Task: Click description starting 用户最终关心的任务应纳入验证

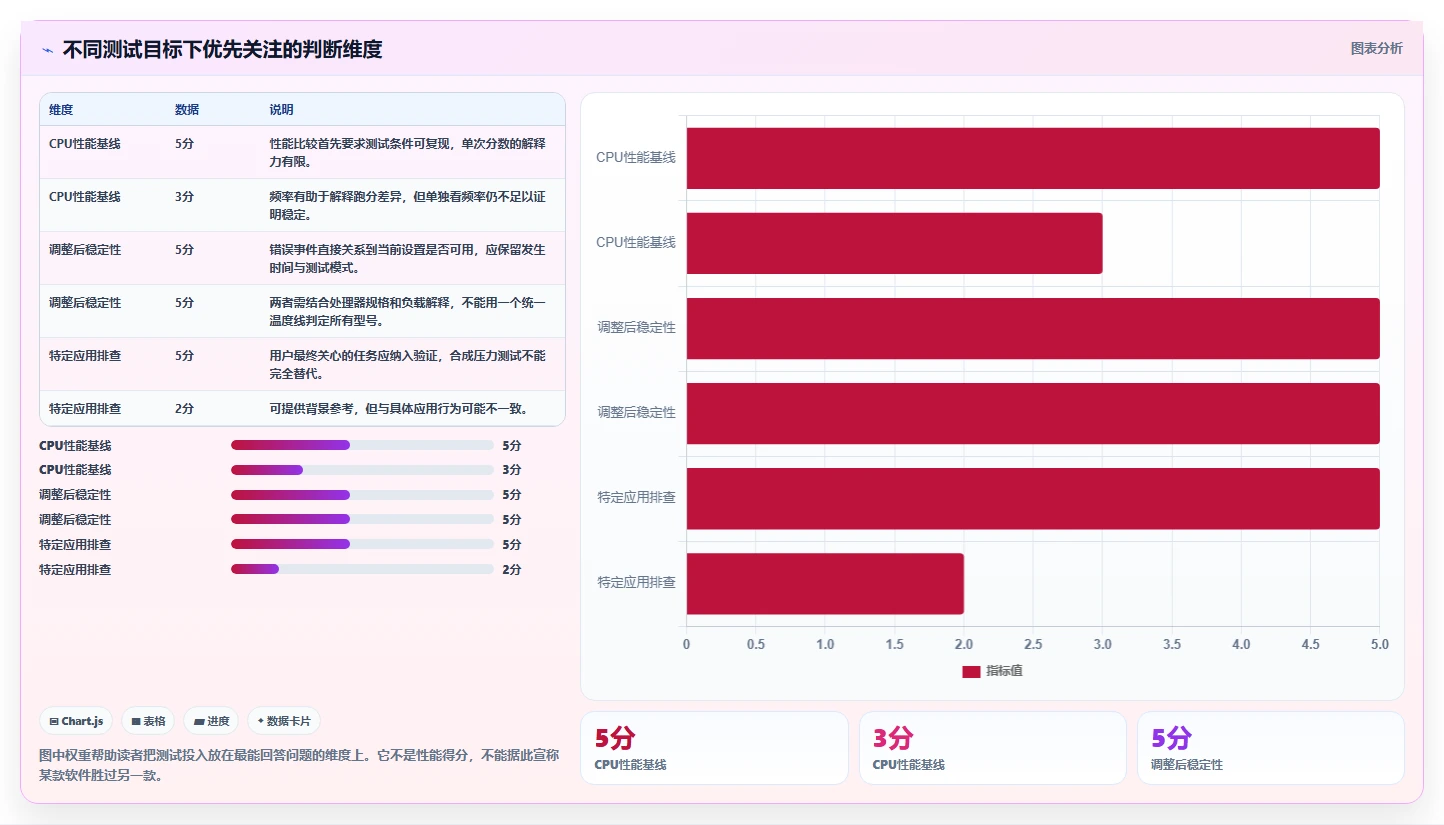Action: [408, 365]
